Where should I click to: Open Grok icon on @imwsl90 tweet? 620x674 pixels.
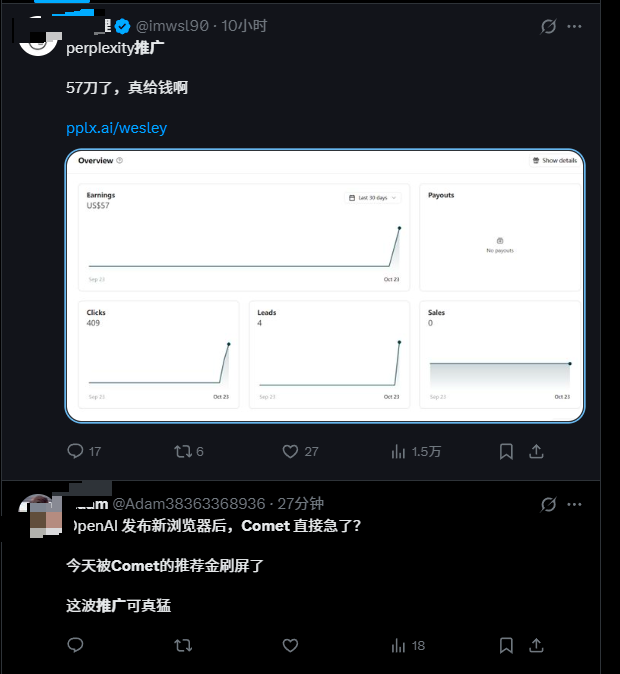[548, 26]
